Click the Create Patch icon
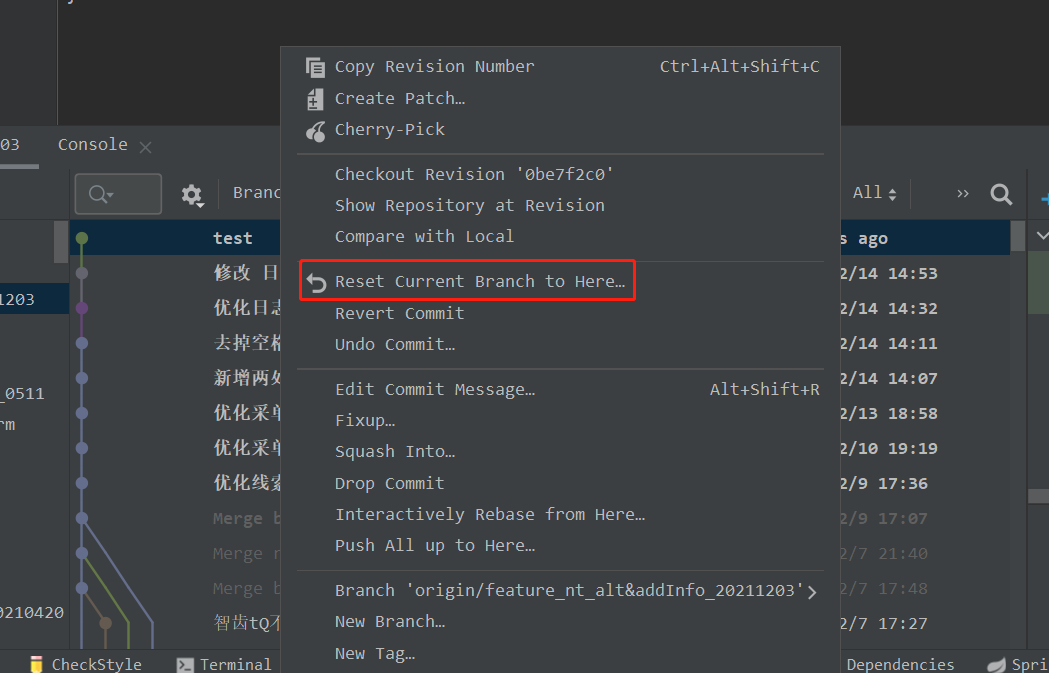 tap(315, 99)
